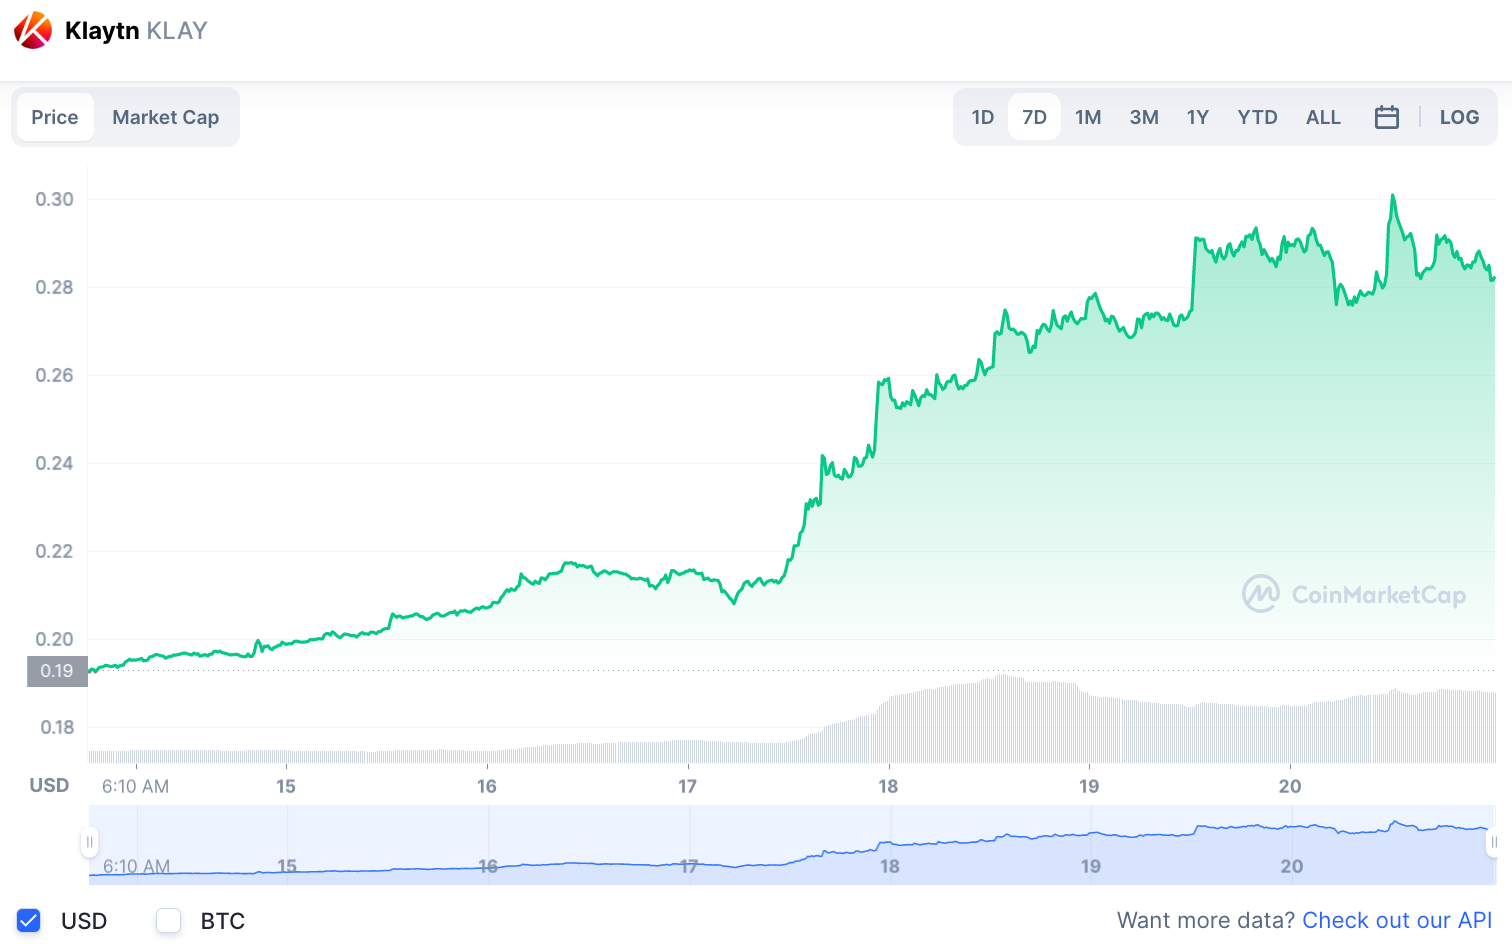Click the 18 date label on x-axis
This screenshot has height=947, width=1512.
pos(888,786)
